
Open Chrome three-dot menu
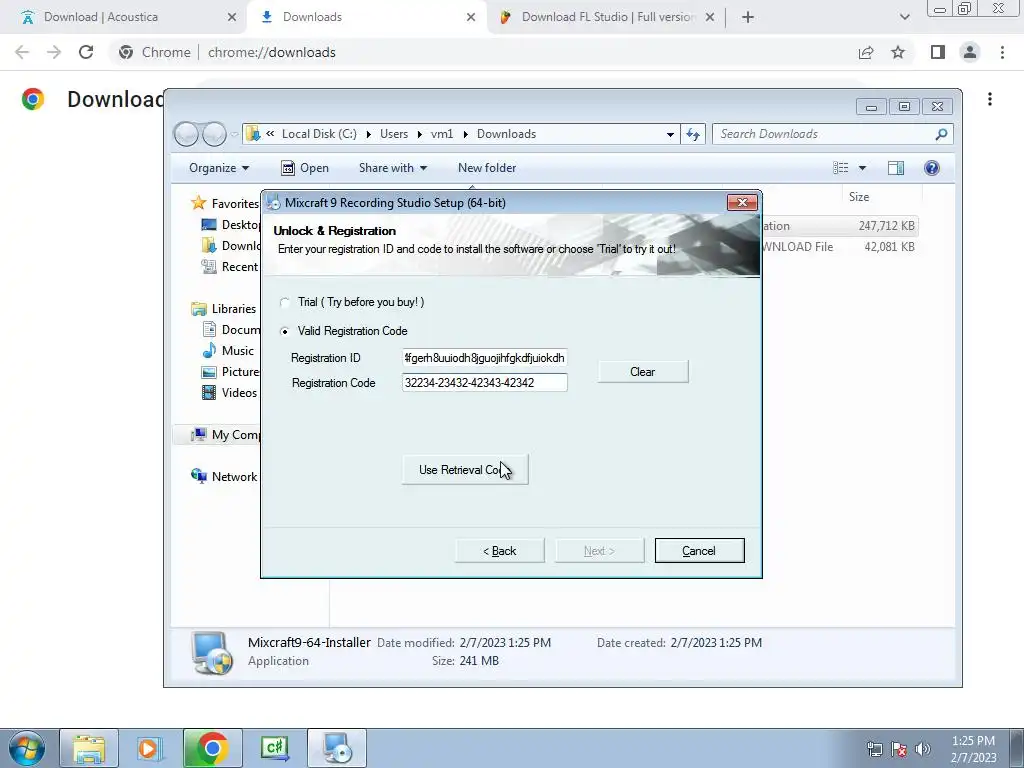point(1002,52)
